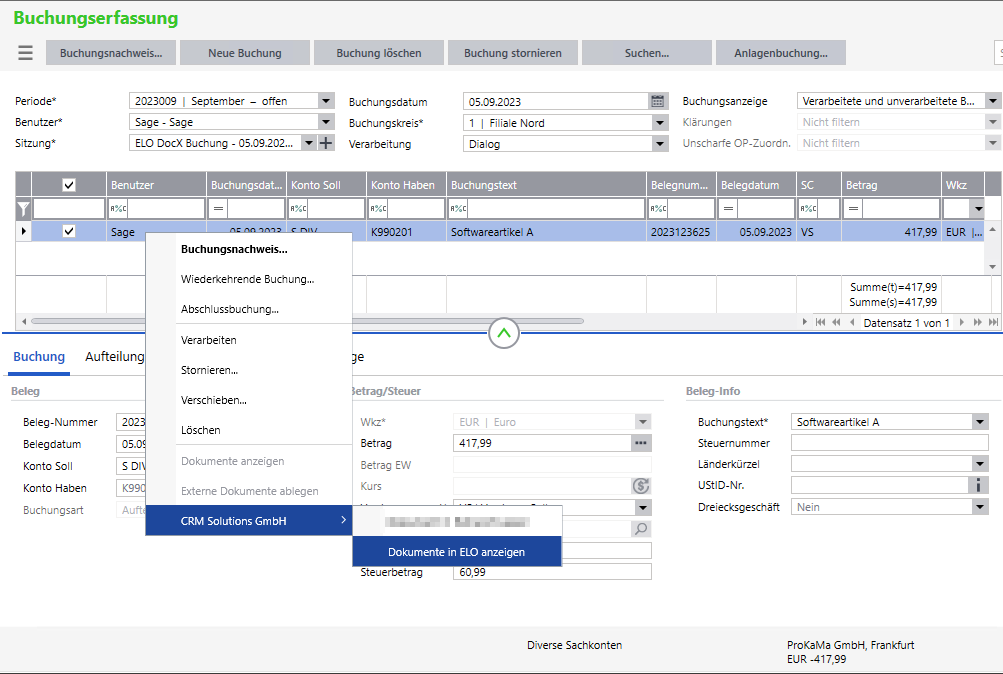
Task: Expand the Periode dropdown
Action: coord(326,100)
